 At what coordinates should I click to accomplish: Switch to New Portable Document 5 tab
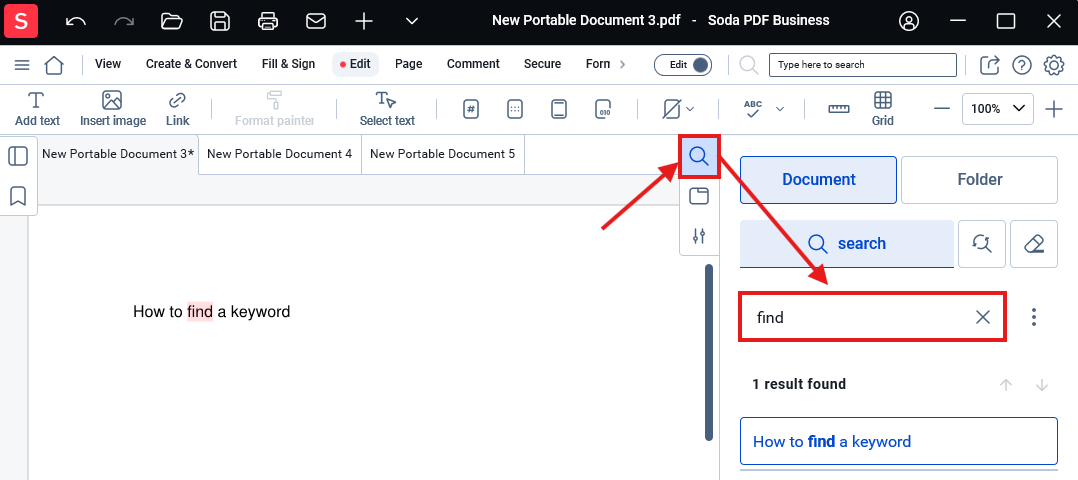pyautogui.click(x=443, y=154)
